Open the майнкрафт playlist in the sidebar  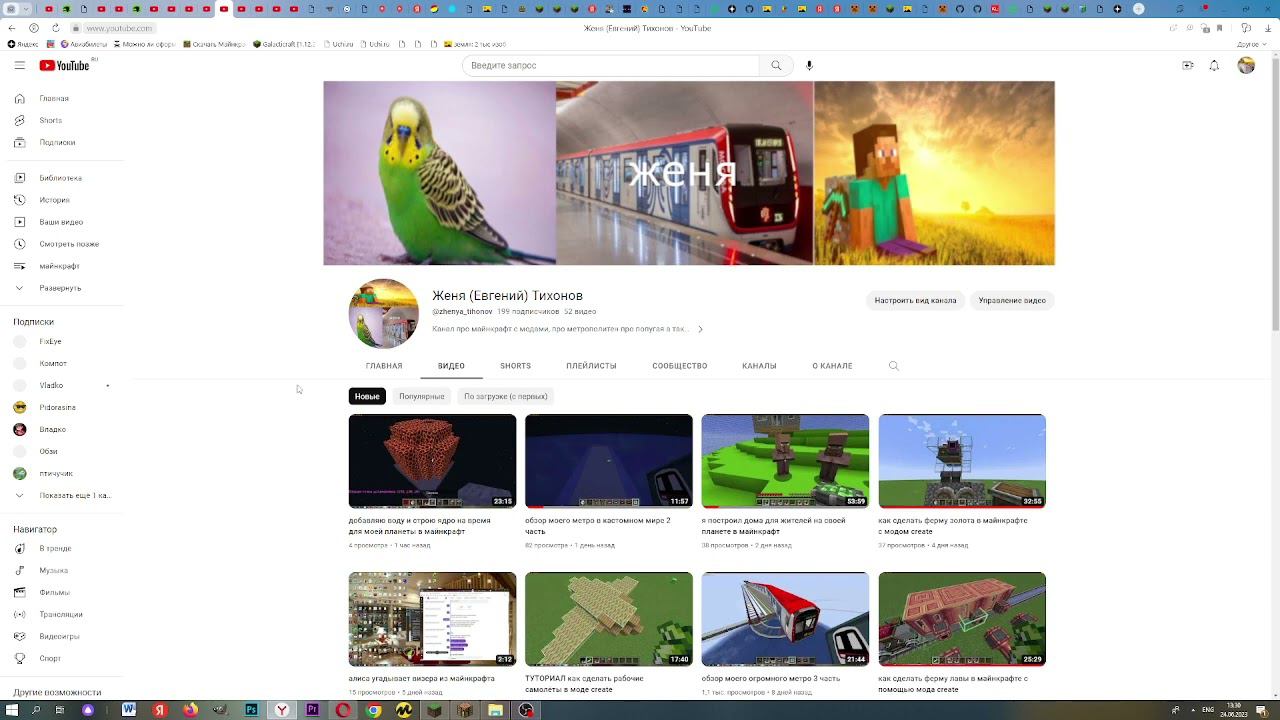click(62, 266)
